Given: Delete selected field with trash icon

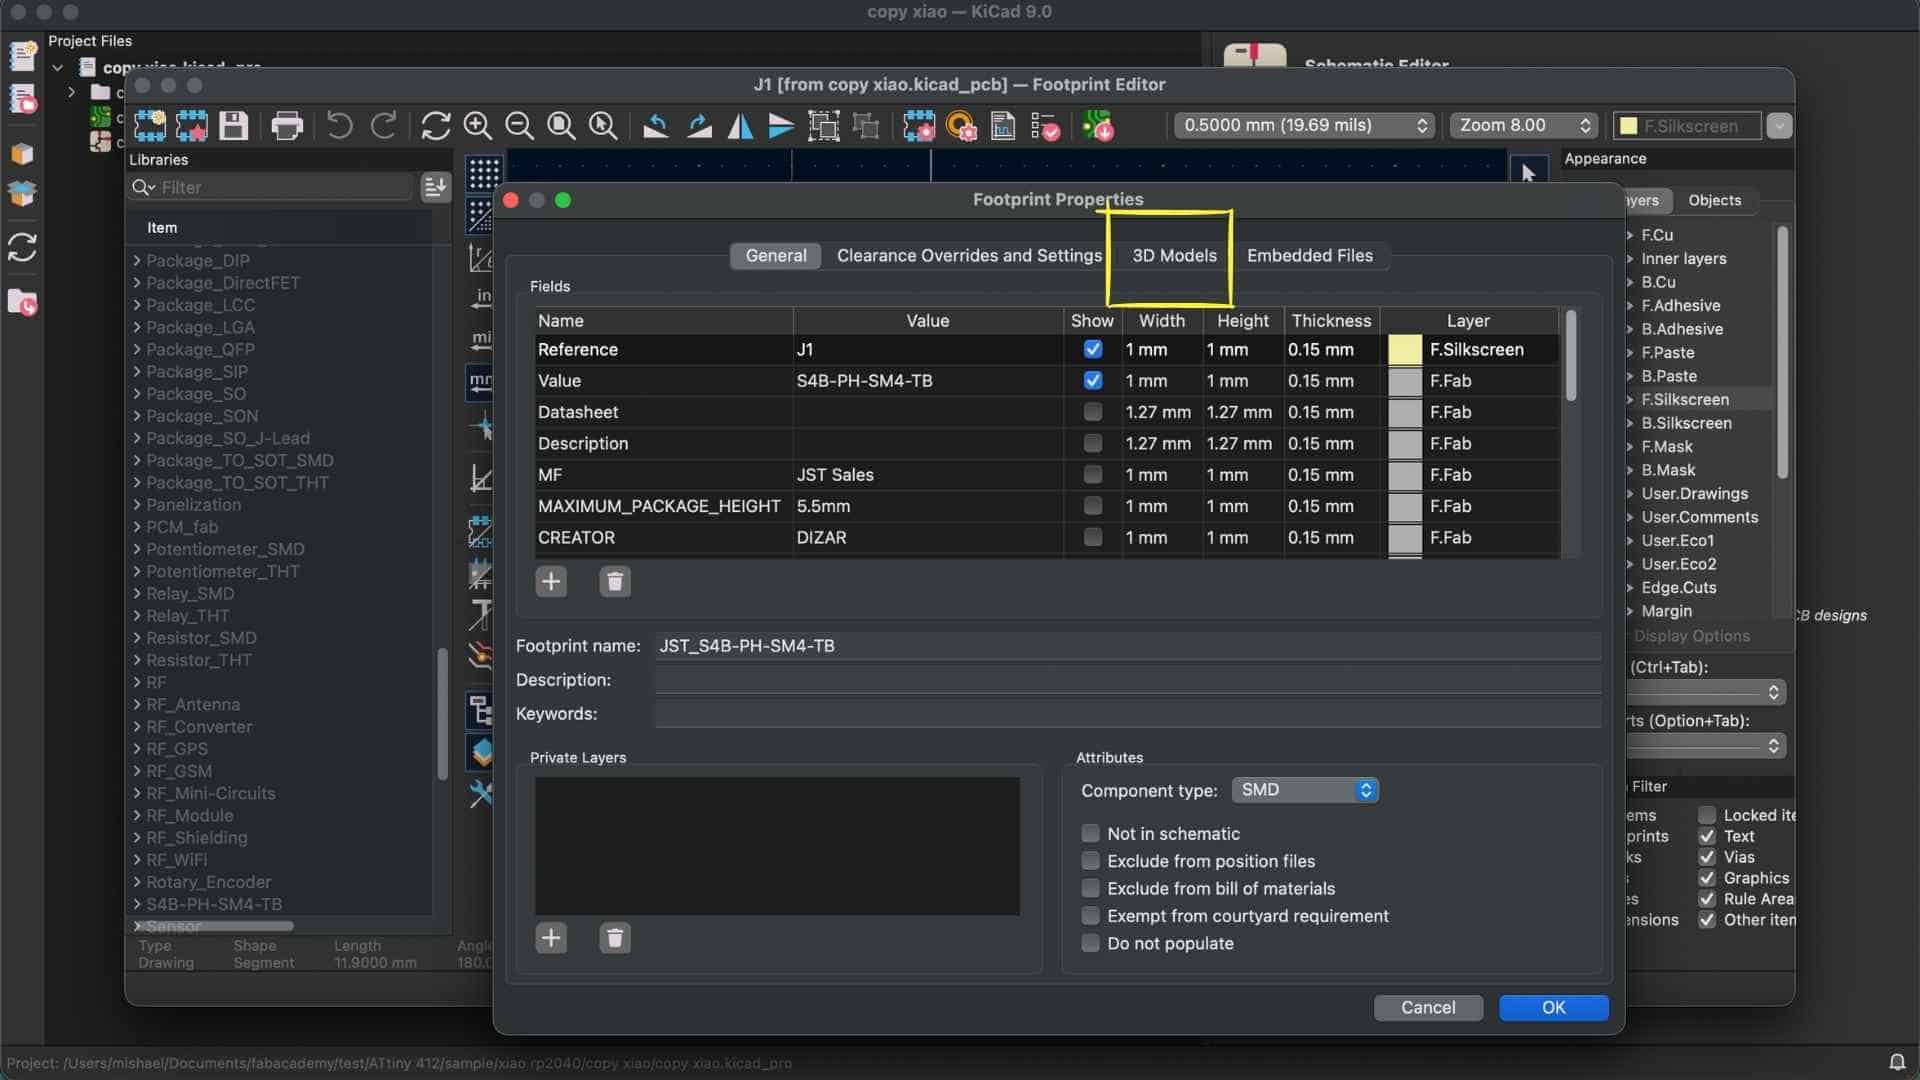Looking at the screenshot, I should click(x=614, y=581).
